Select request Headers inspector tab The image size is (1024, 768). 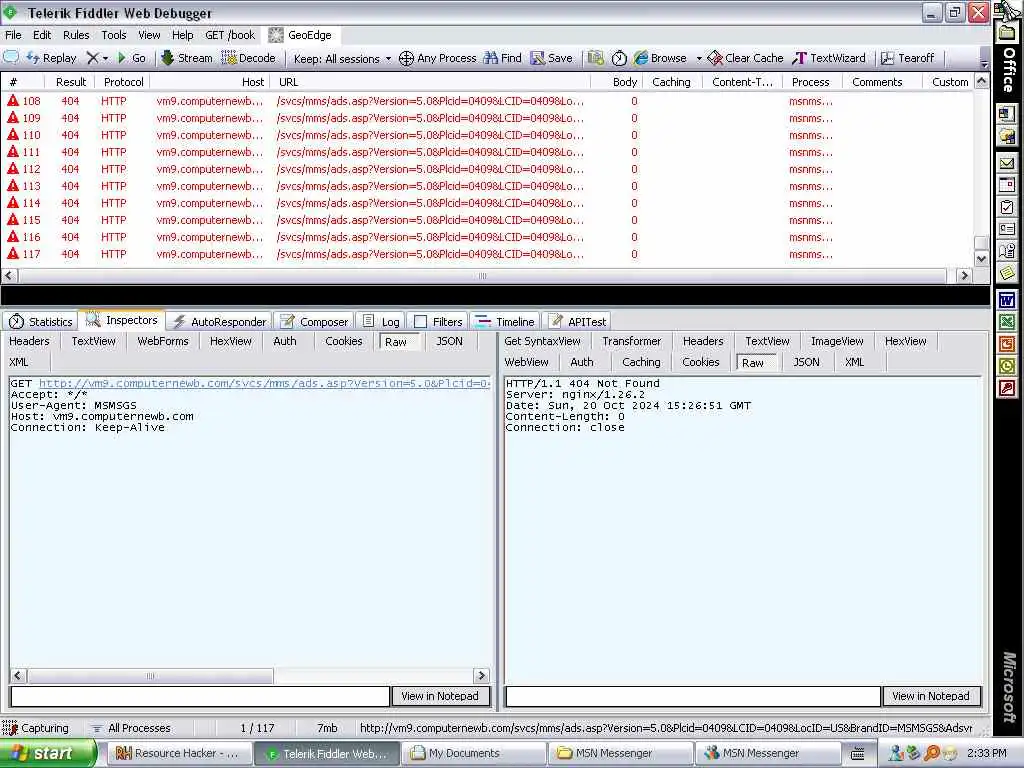pyautogui.click(x=29, y=341)
